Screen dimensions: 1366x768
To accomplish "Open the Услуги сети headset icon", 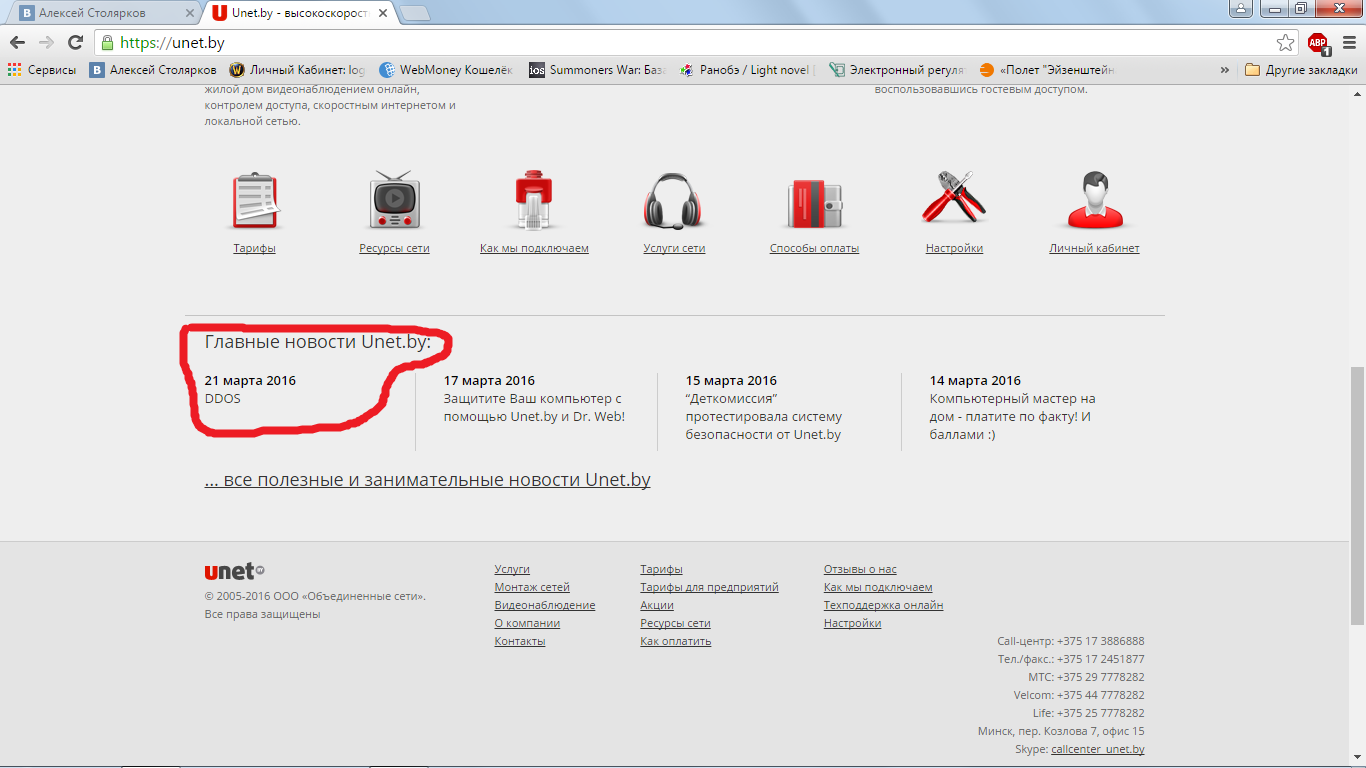I will click(674, 202).
